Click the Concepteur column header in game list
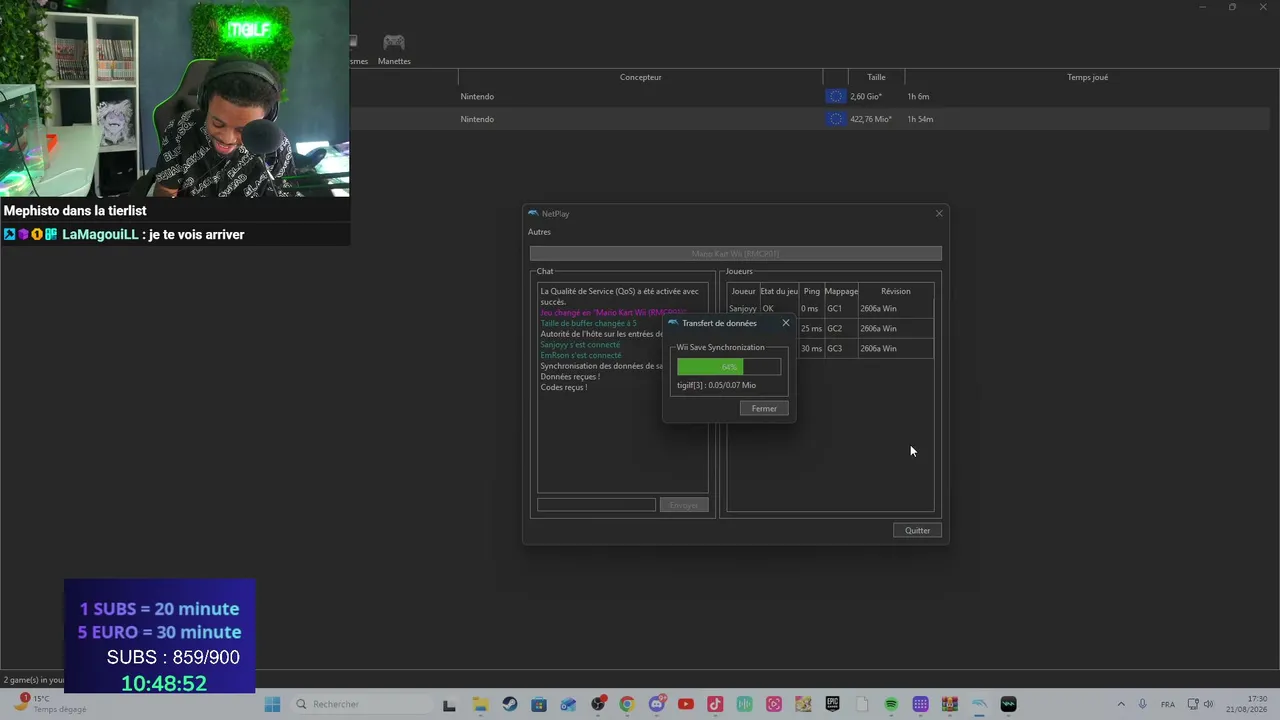The image size is (1280, 720). (640, 77)
